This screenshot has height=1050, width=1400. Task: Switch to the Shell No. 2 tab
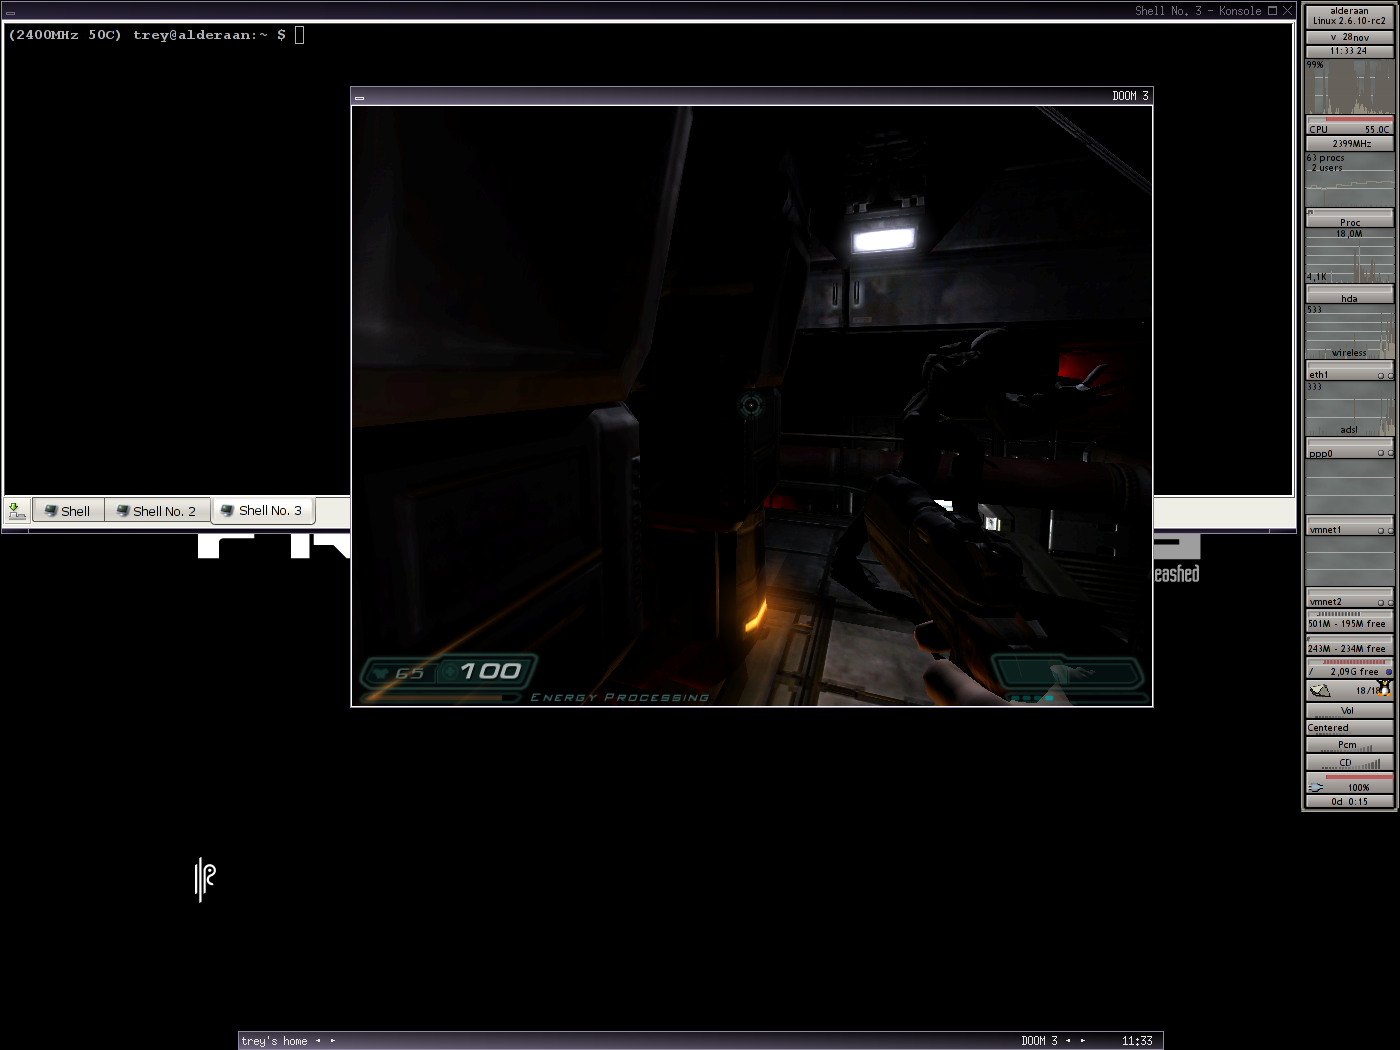[157, 511]
